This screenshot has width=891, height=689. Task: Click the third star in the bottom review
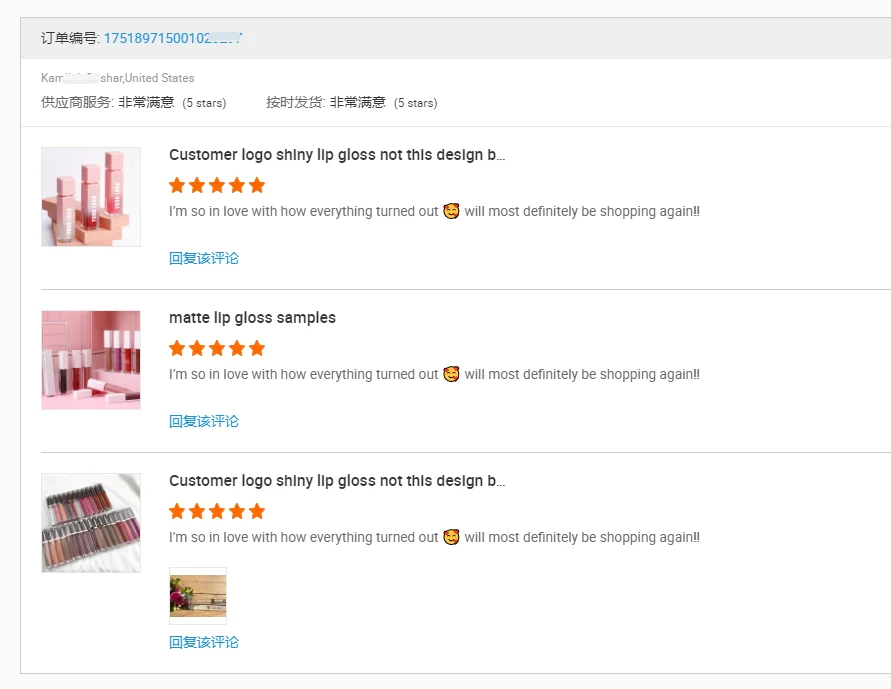point(217,511)
